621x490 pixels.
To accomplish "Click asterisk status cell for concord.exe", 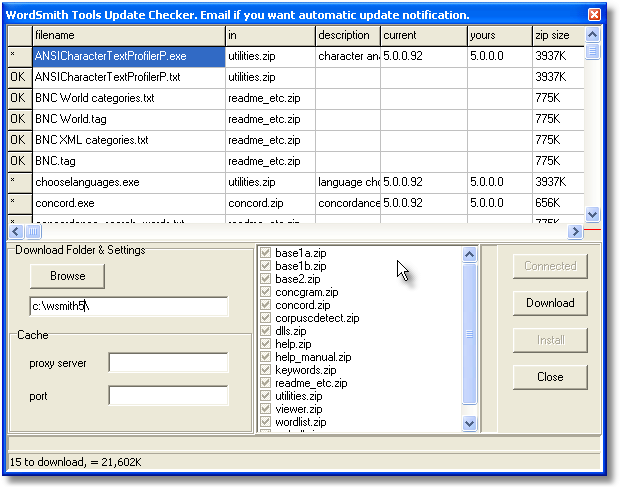I will [x=20, y=203].
